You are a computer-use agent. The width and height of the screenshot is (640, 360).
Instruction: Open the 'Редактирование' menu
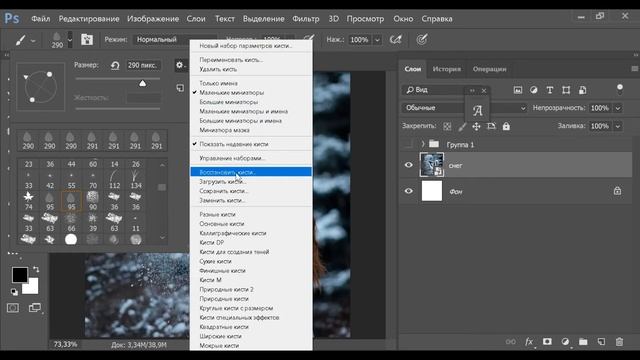pyautogui.click(x=89, y=19)
